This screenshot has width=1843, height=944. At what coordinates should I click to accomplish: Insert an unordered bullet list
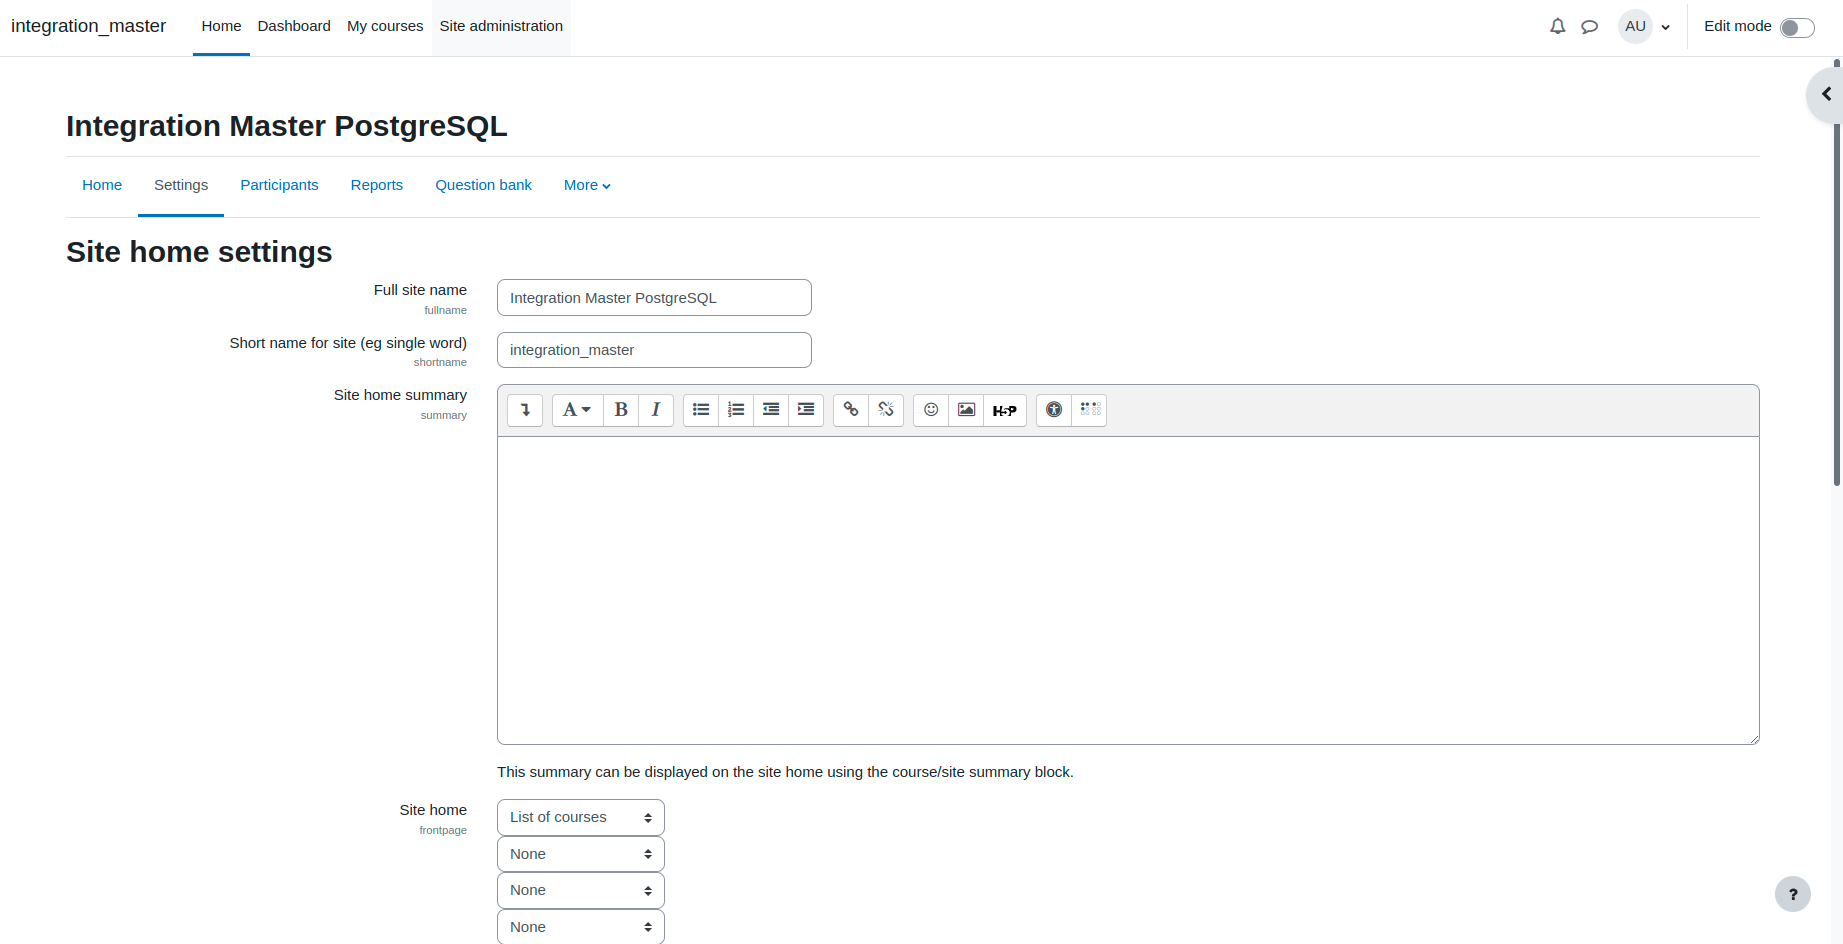click(x=701, y=410)
